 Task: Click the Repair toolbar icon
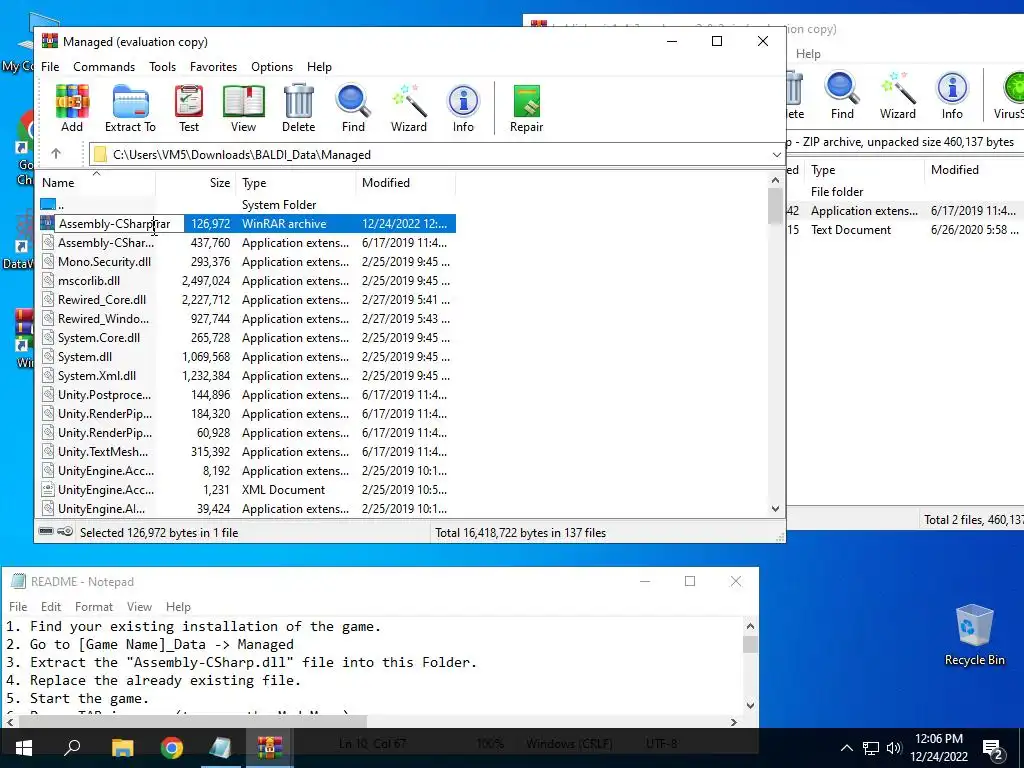pyautogui.click(x=526, y=108)
